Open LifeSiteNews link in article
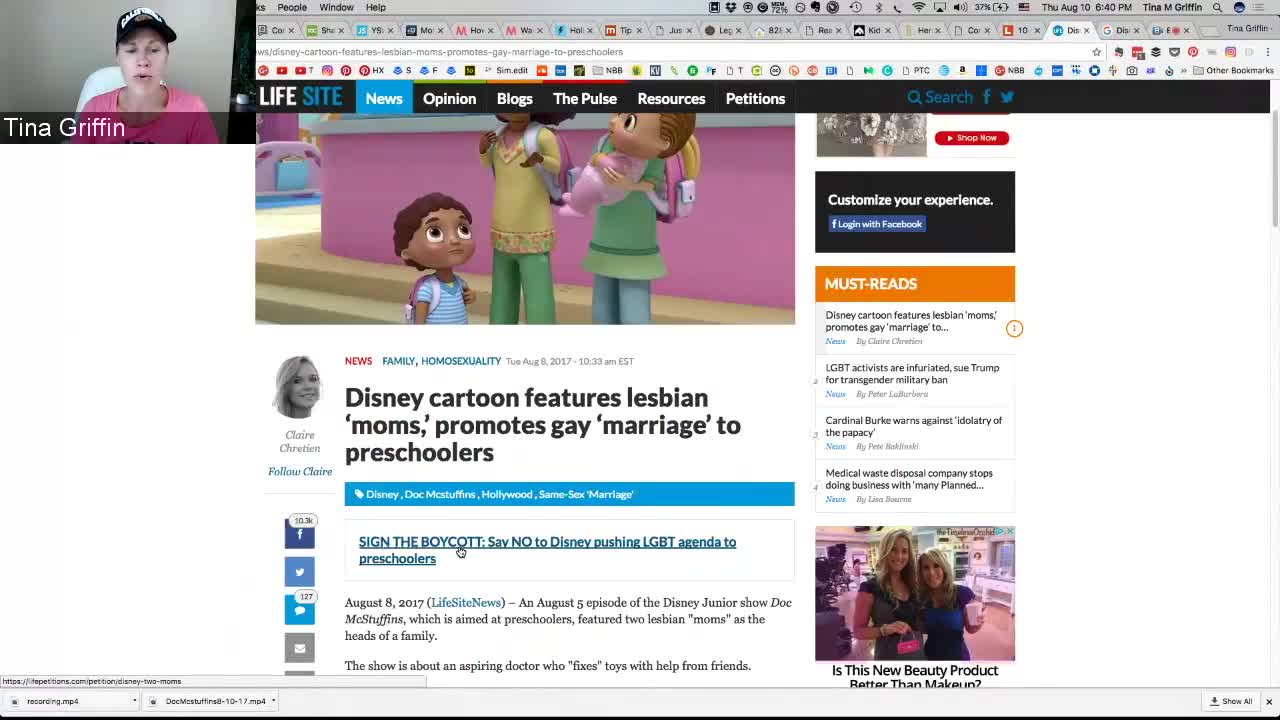Image resolution: width=1280 pixels, height=720 pixels. pyautogui.click(x=466, y=603)
